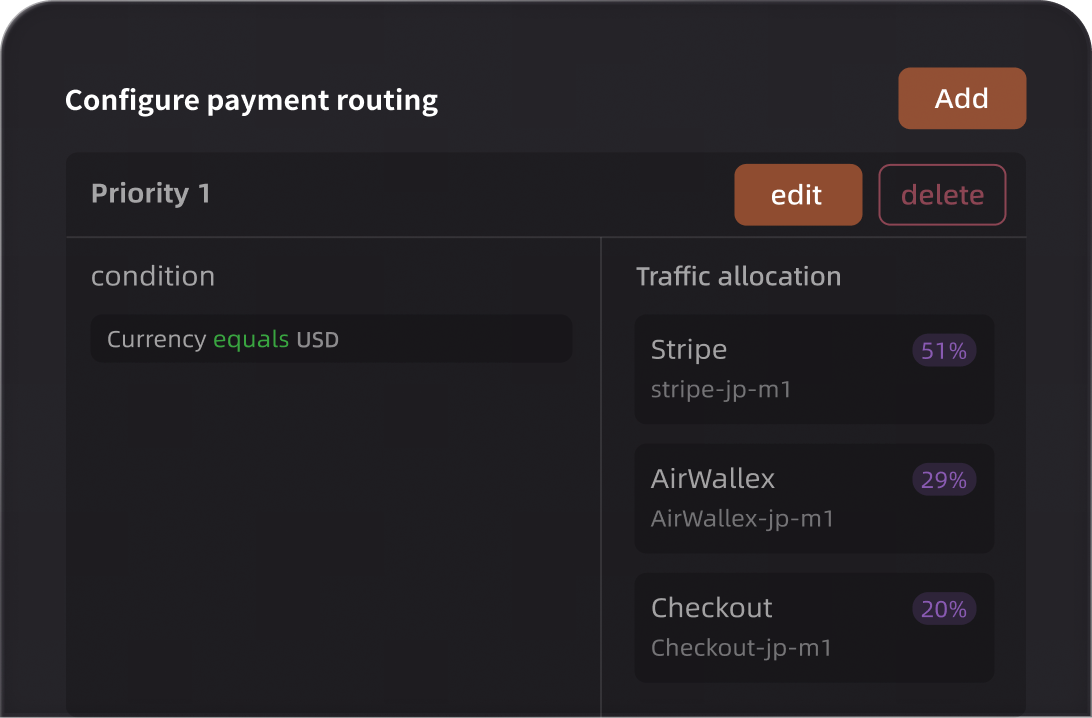
Task: Click the AirWallex-jp-m1 account label
Action: [x=742, y=519]
